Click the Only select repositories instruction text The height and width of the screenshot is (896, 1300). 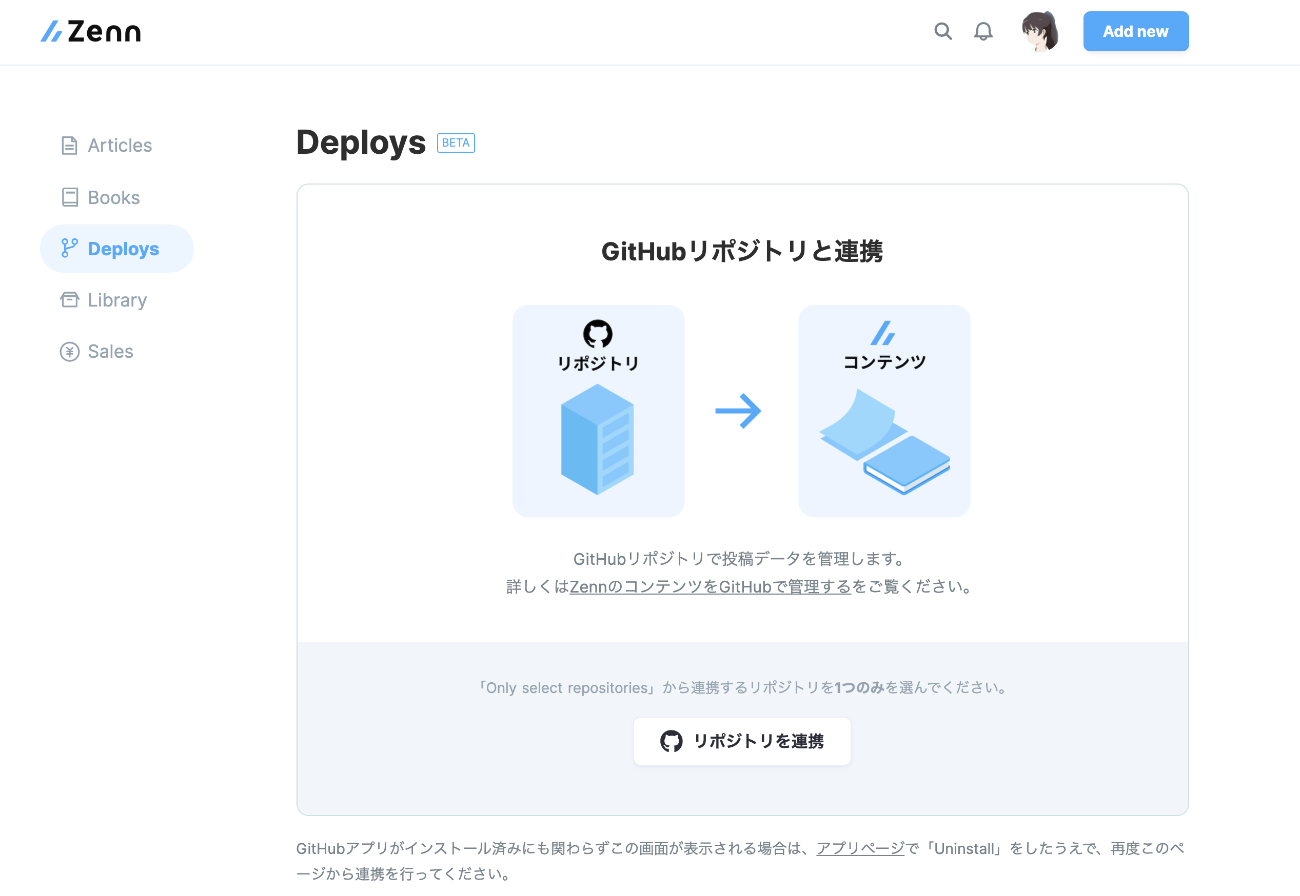pyautogui.click(x=742, y=688)
